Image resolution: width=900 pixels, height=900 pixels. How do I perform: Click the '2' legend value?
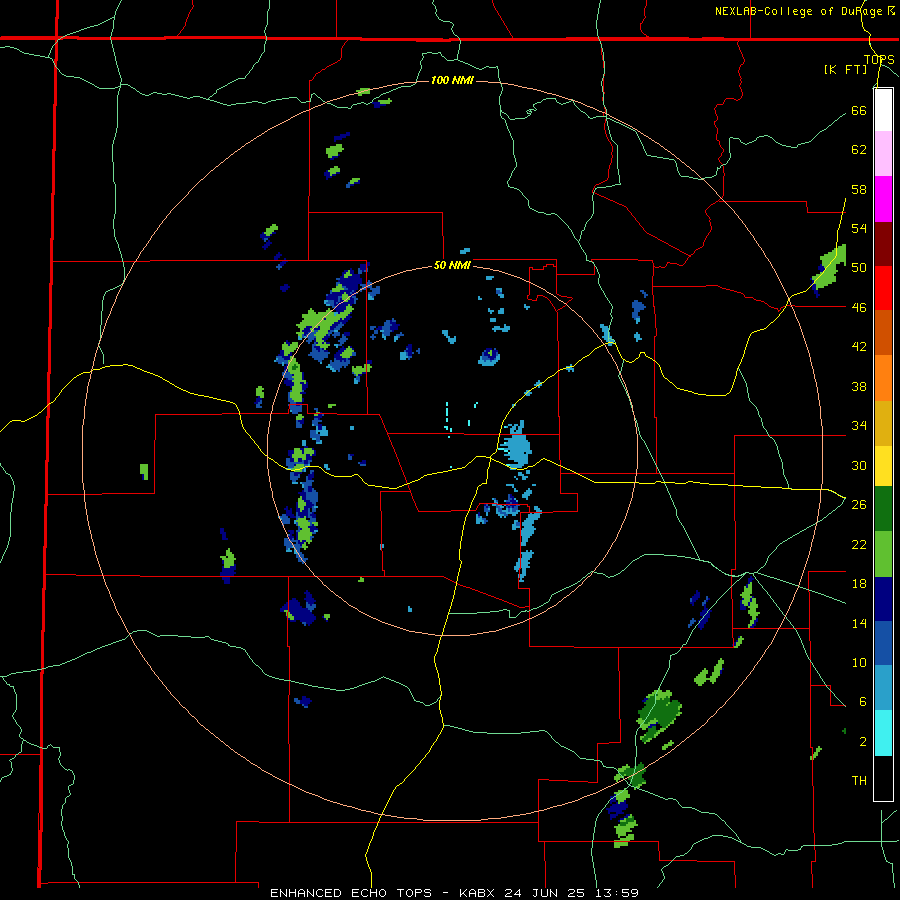(x=863, y=742)
